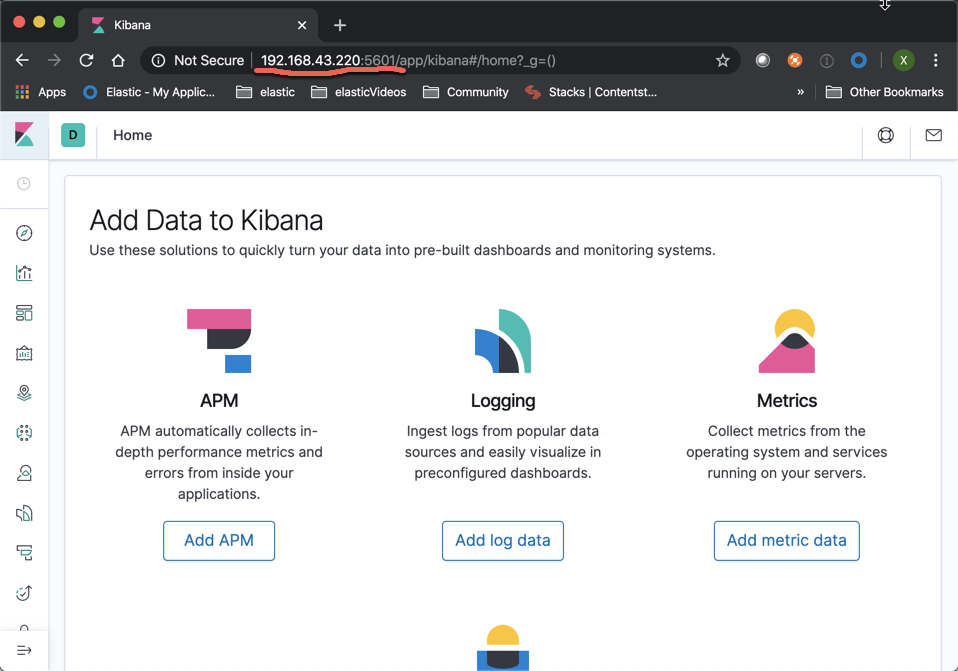Expand the side navigation menu
This screenshot has height=671, width=958.
pyautogui.click(x=24, y=650)
